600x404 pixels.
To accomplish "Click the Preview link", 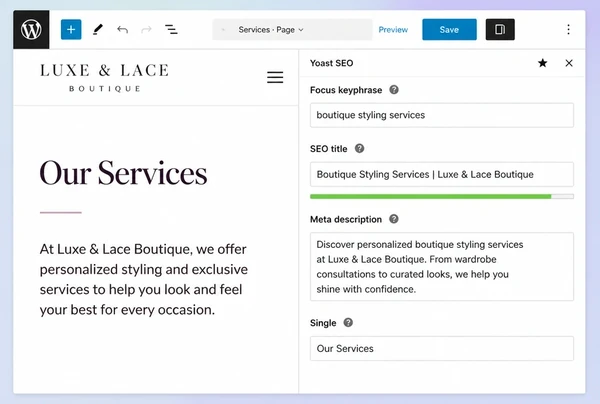I will point(393,29).
